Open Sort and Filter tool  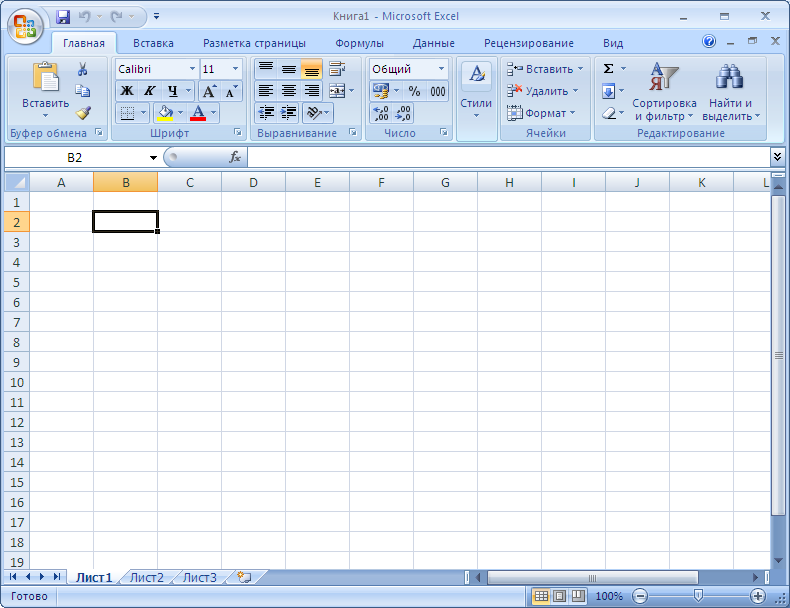tap(664, 91)
